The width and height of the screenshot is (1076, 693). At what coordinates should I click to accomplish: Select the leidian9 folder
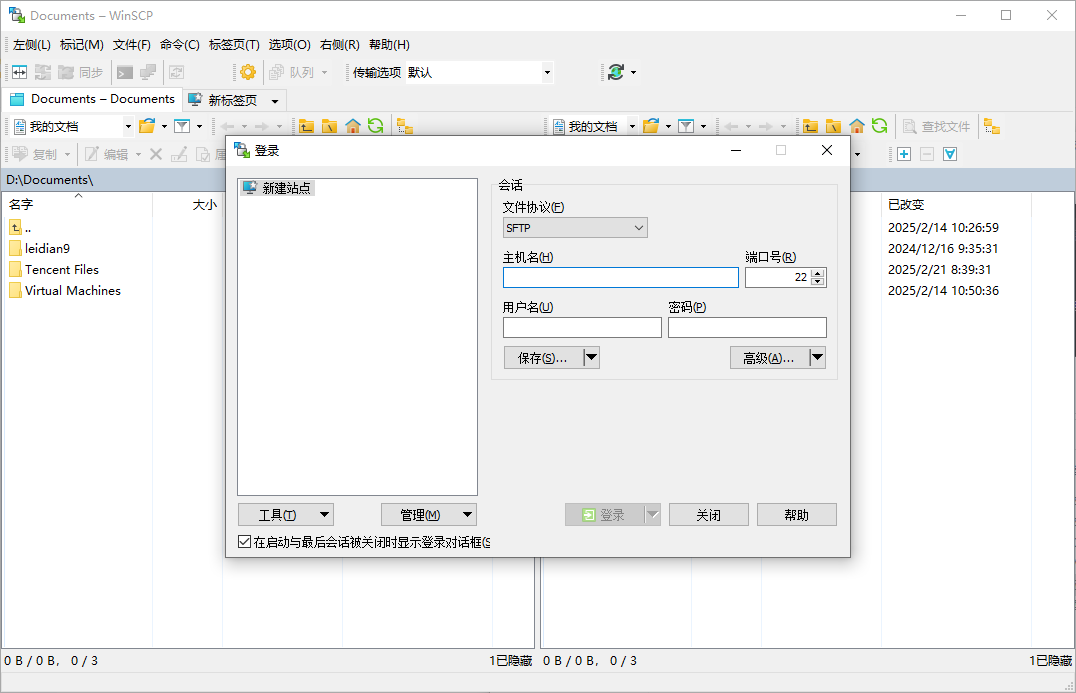pyautogui.click(x=47, y=248)
